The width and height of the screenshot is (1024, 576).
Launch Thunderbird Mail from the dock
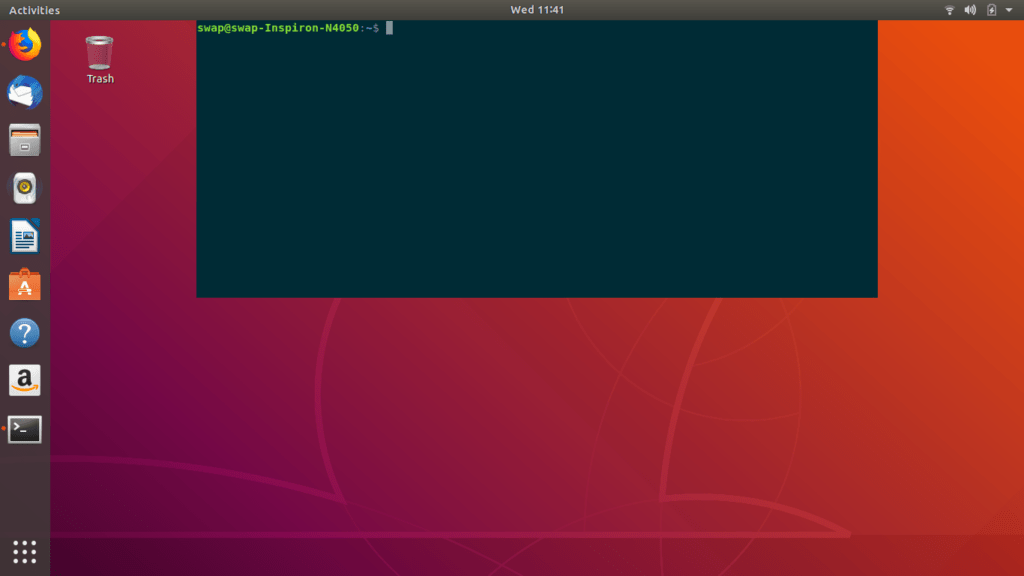pyautogui.click(x=25, y=92)
